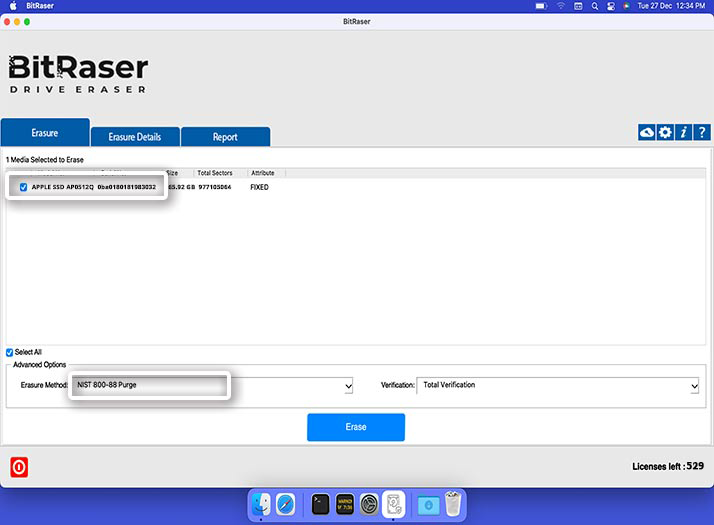Open Downloads folder in dock
The width and height of the screenshot is (714, 525).
coord(428,505)
